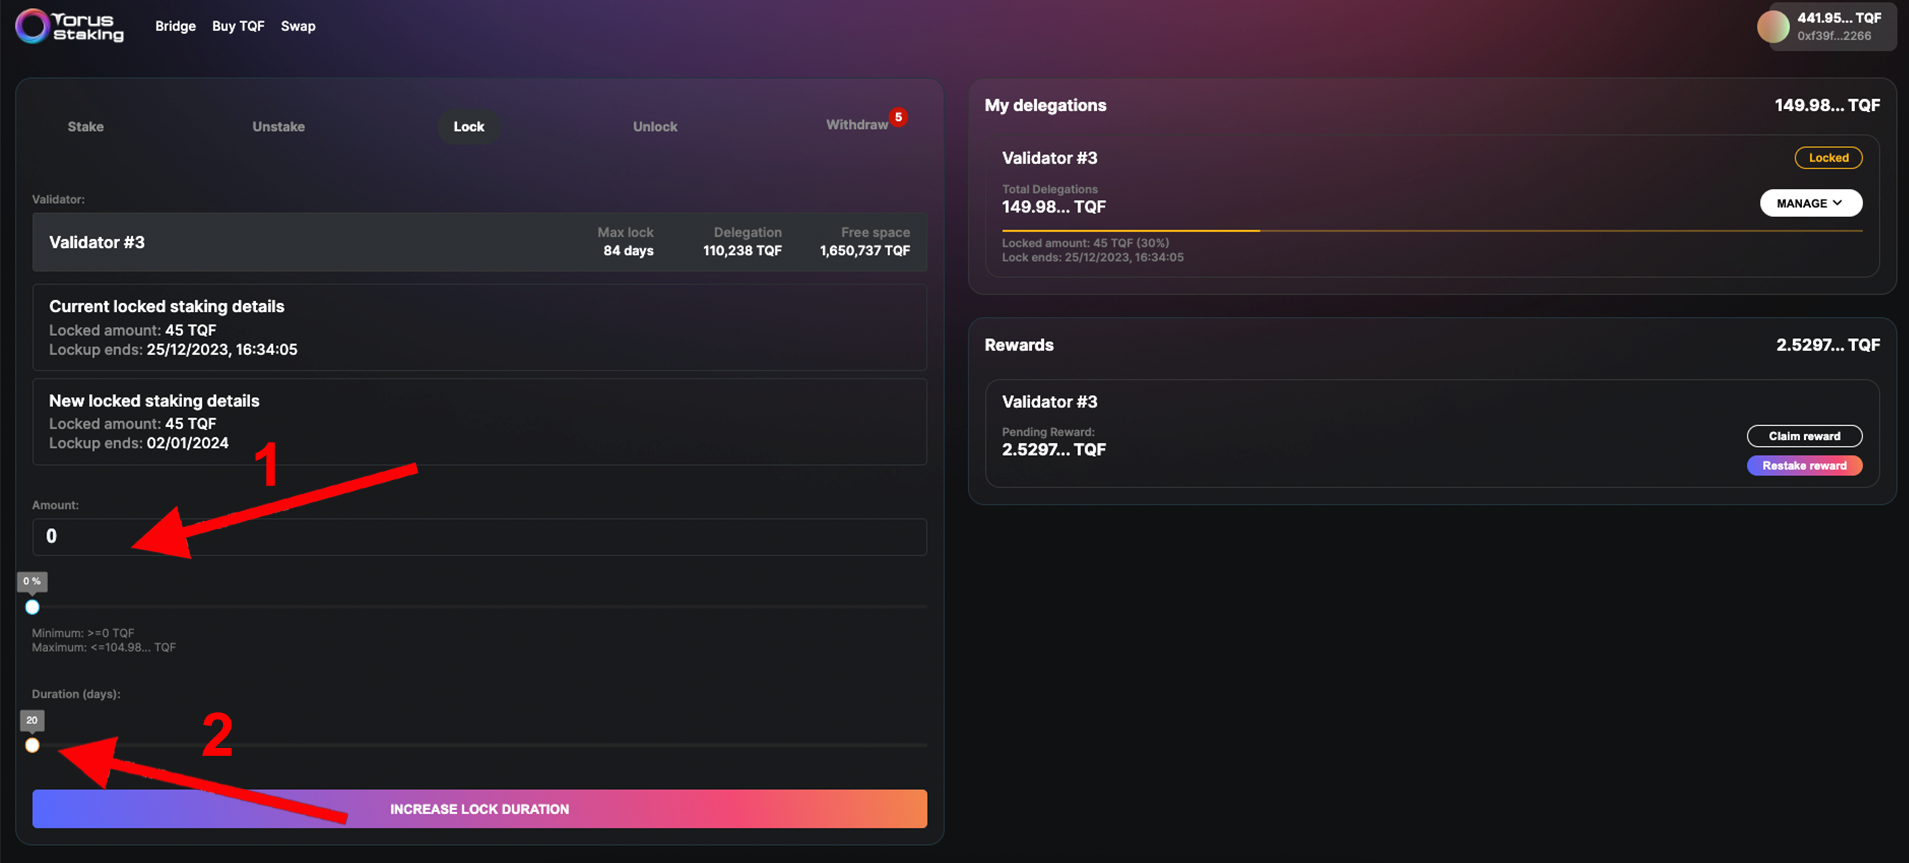Click 'Locked amount: 45 TQF (30%)' text
Image resolution: width=1909 pixels, height=863 pixels.
tap(1085, 243)
